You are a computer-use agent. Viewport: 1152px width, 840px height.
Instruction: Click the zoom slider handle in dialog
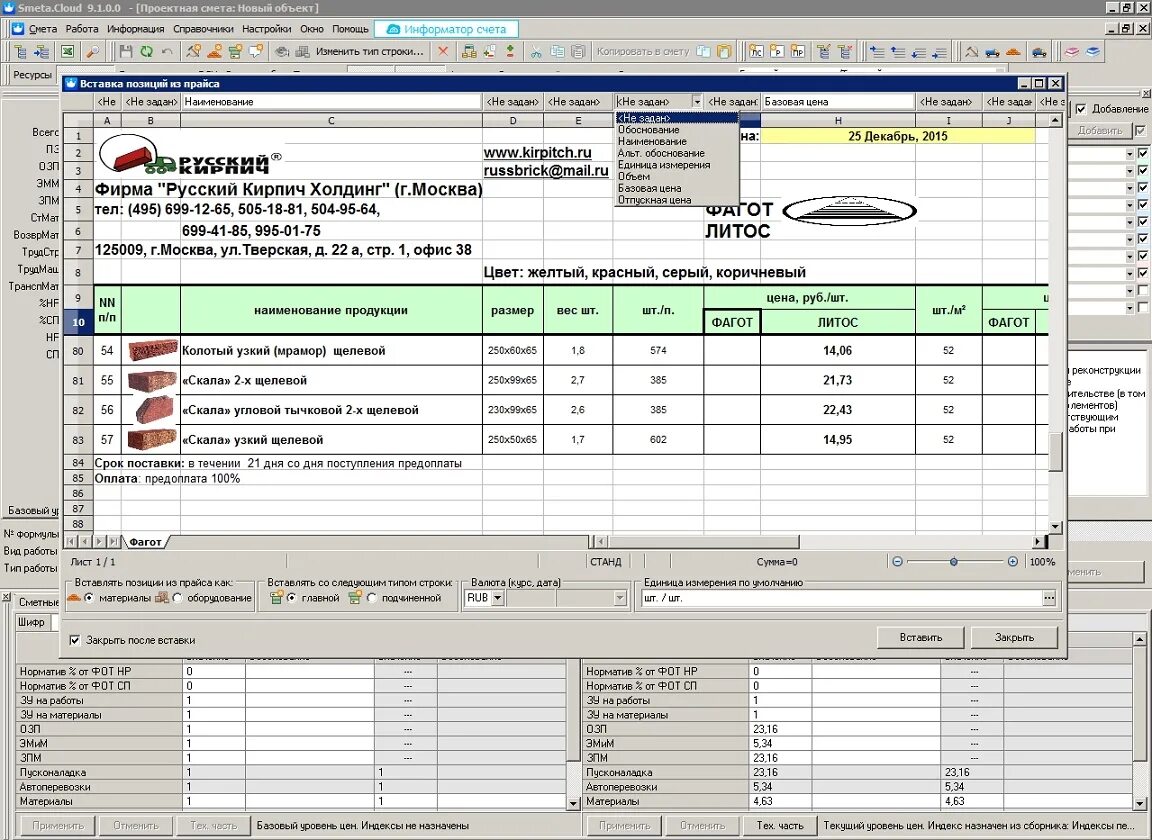click(953, 561)
